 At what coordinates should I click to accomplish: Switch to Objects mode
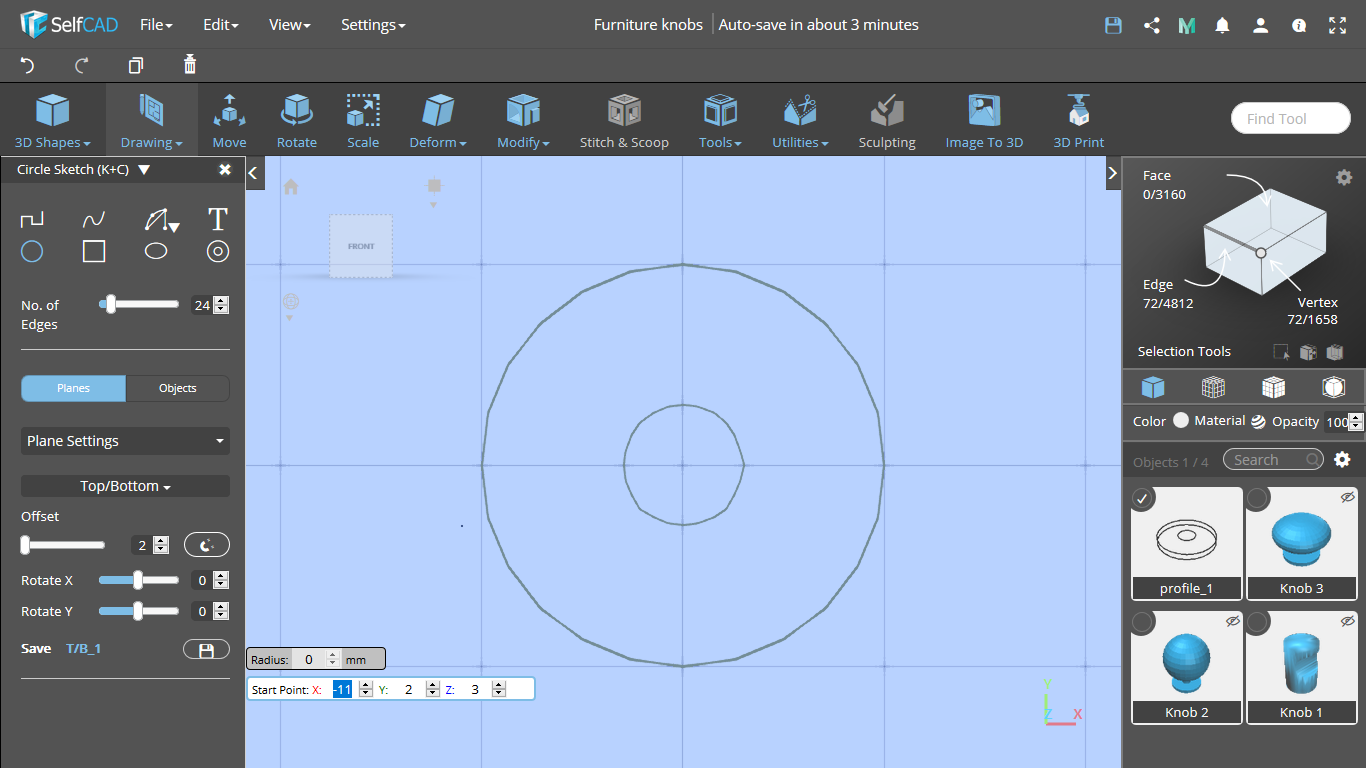(178, 388)
